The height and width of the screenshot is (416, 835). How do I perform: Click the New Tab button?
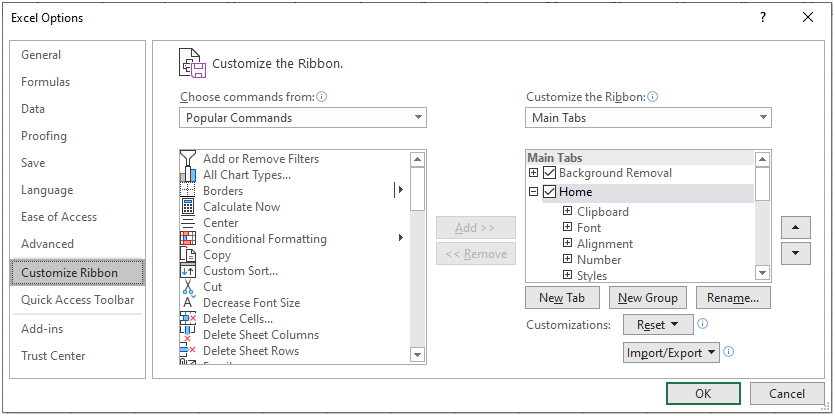click(562, 298)
